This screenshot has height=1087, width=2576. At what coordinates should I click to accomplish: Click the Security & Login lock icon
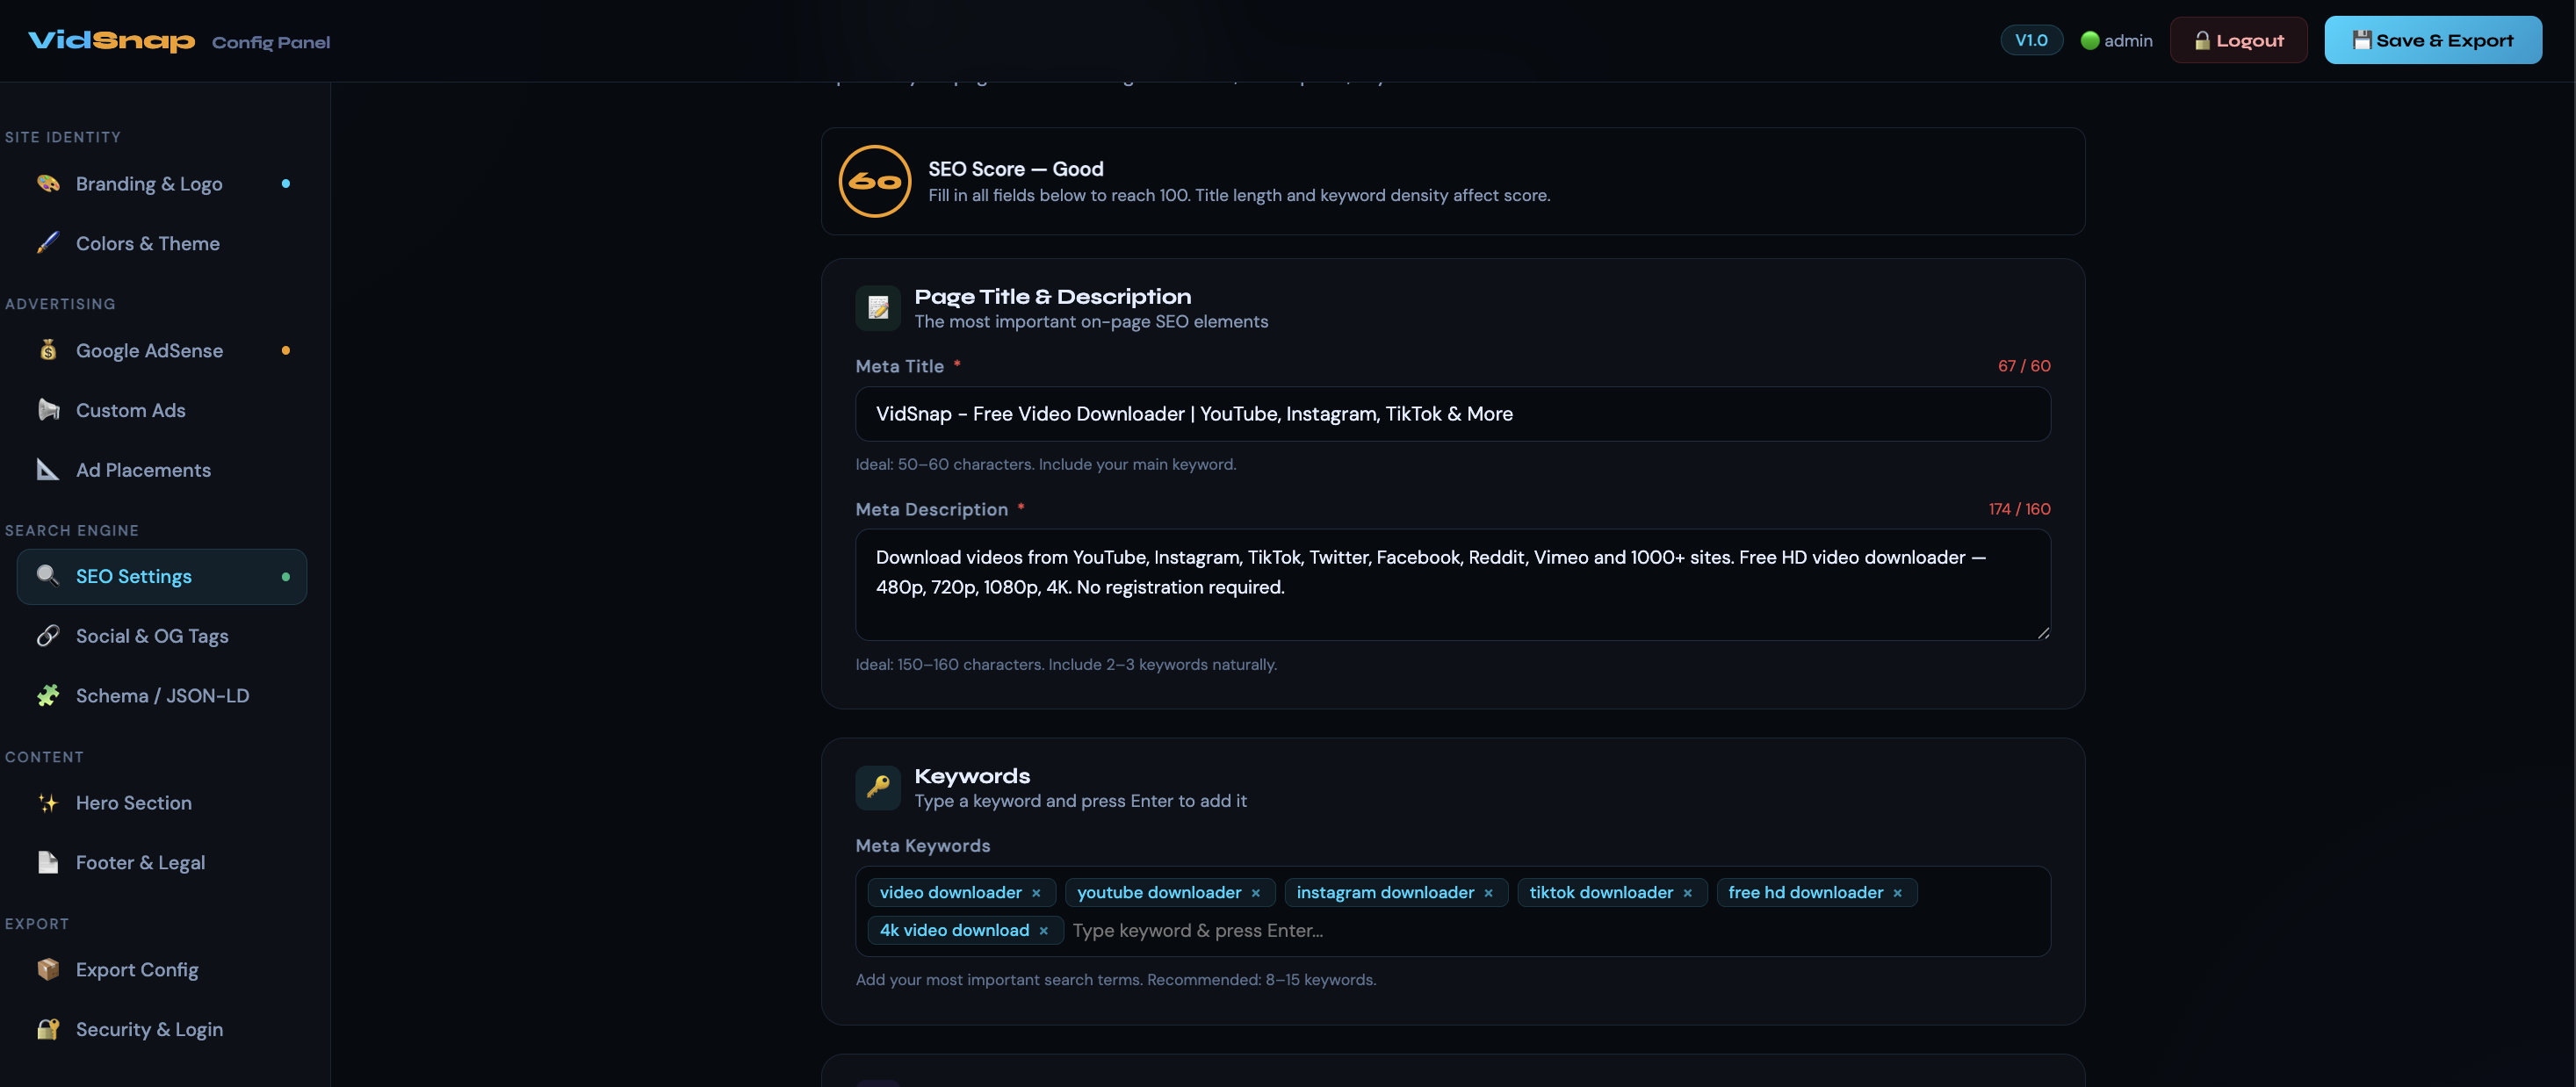click(x=48, y=1029)
